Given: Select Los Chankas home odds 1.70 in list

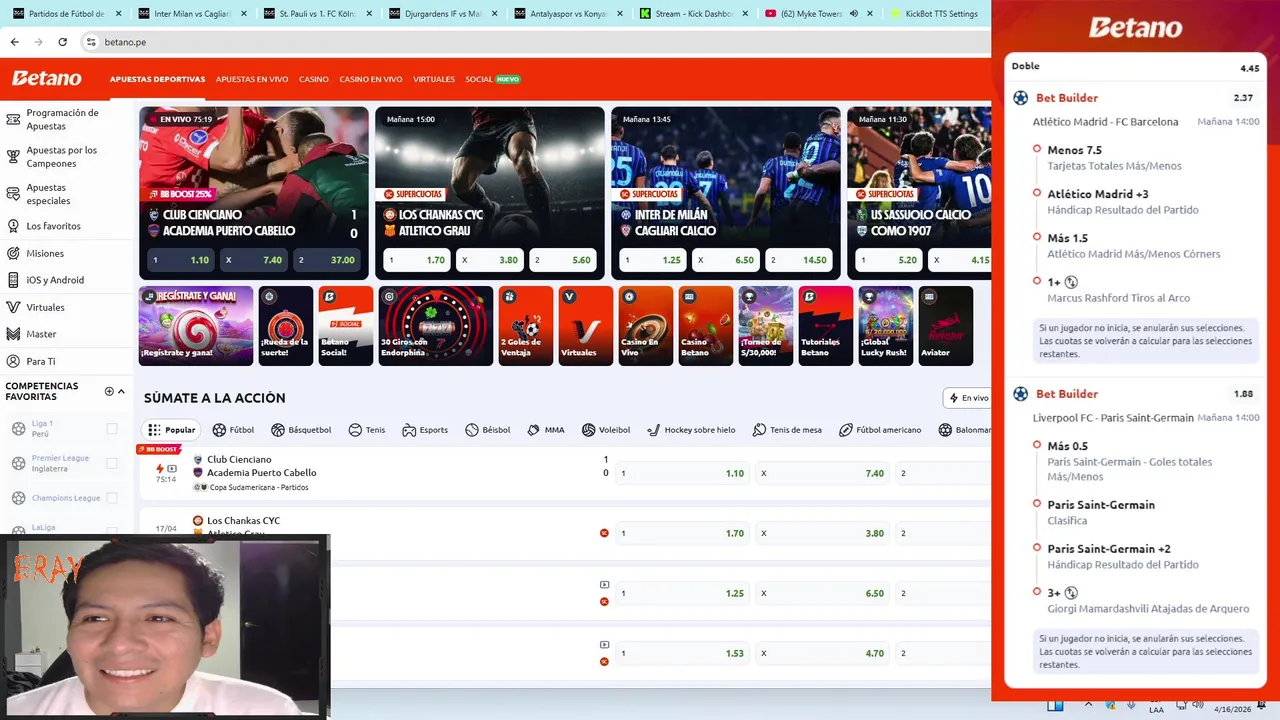Looking at the screenshot, I should point(682,533).
